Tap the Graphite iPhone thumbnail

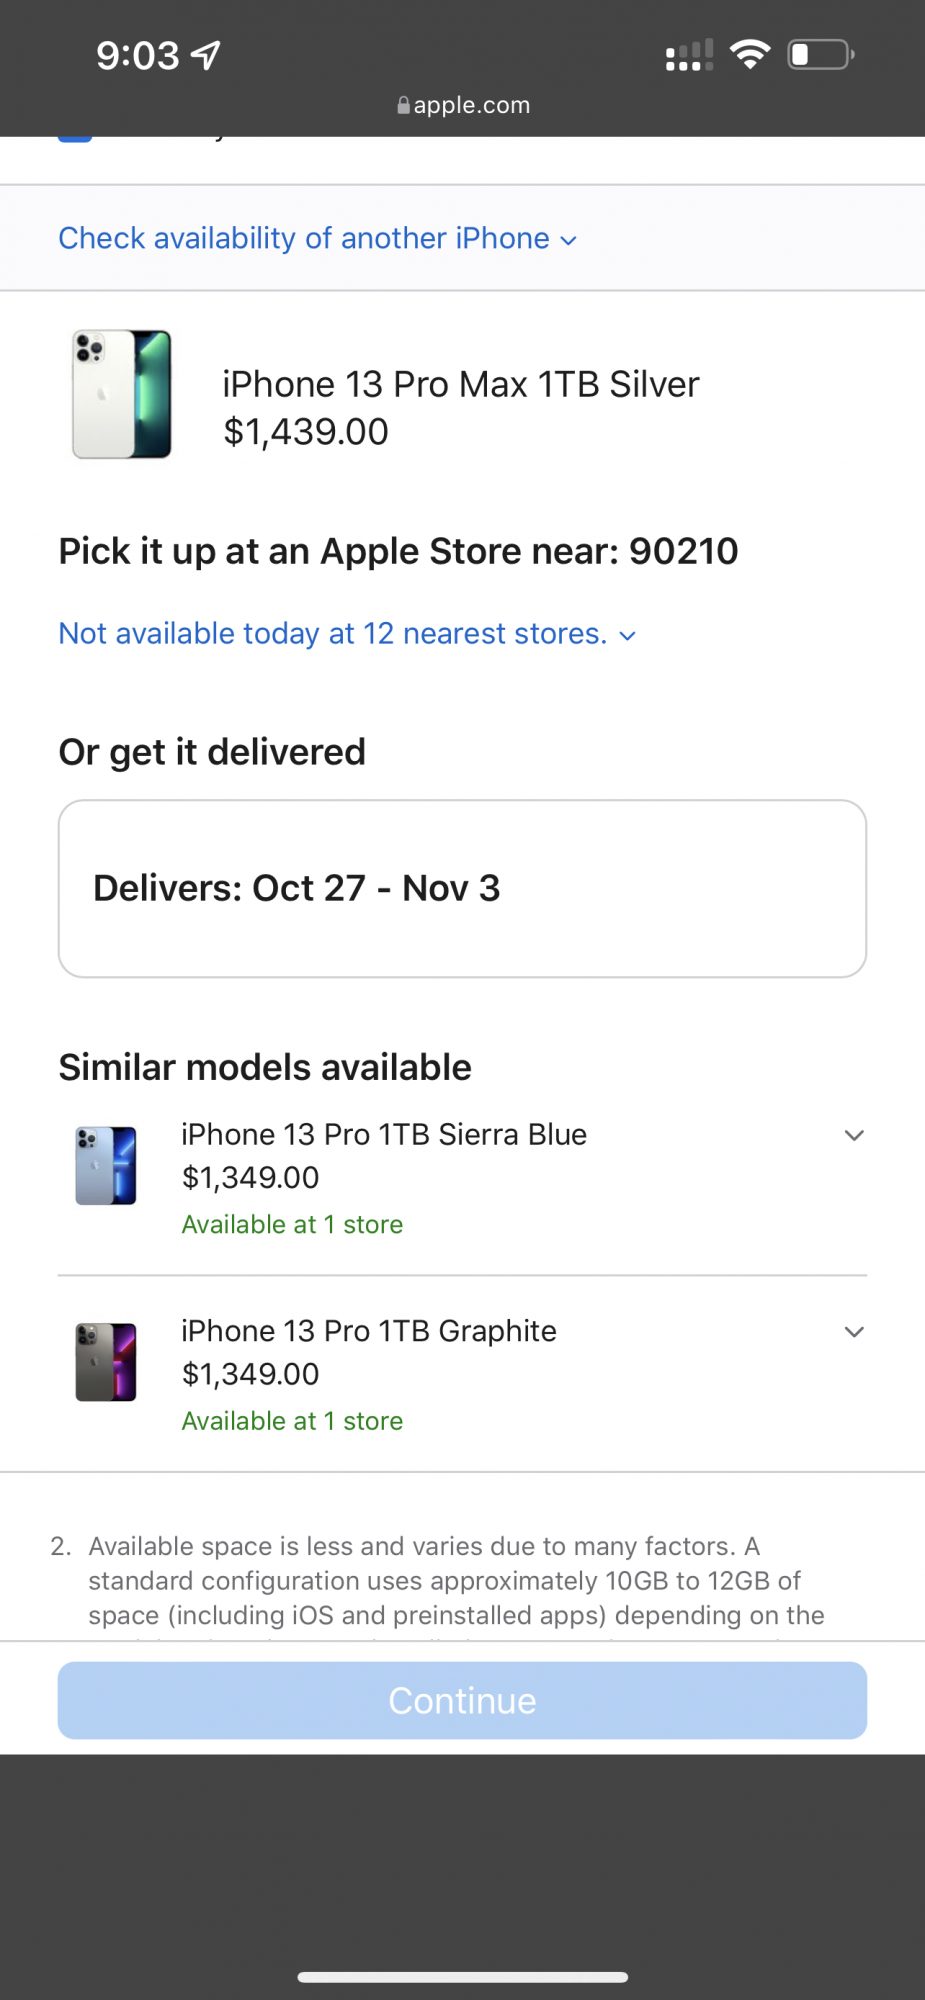click(106, 1362)
